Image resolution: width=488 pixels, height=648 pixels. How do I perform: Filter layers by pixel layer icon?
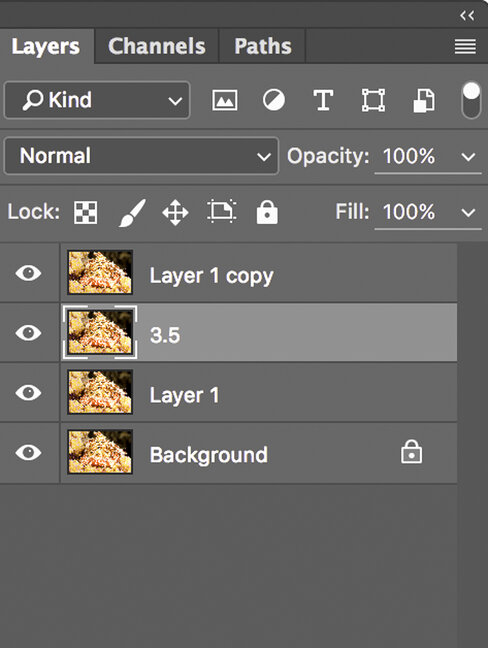(x=225, y=100)
